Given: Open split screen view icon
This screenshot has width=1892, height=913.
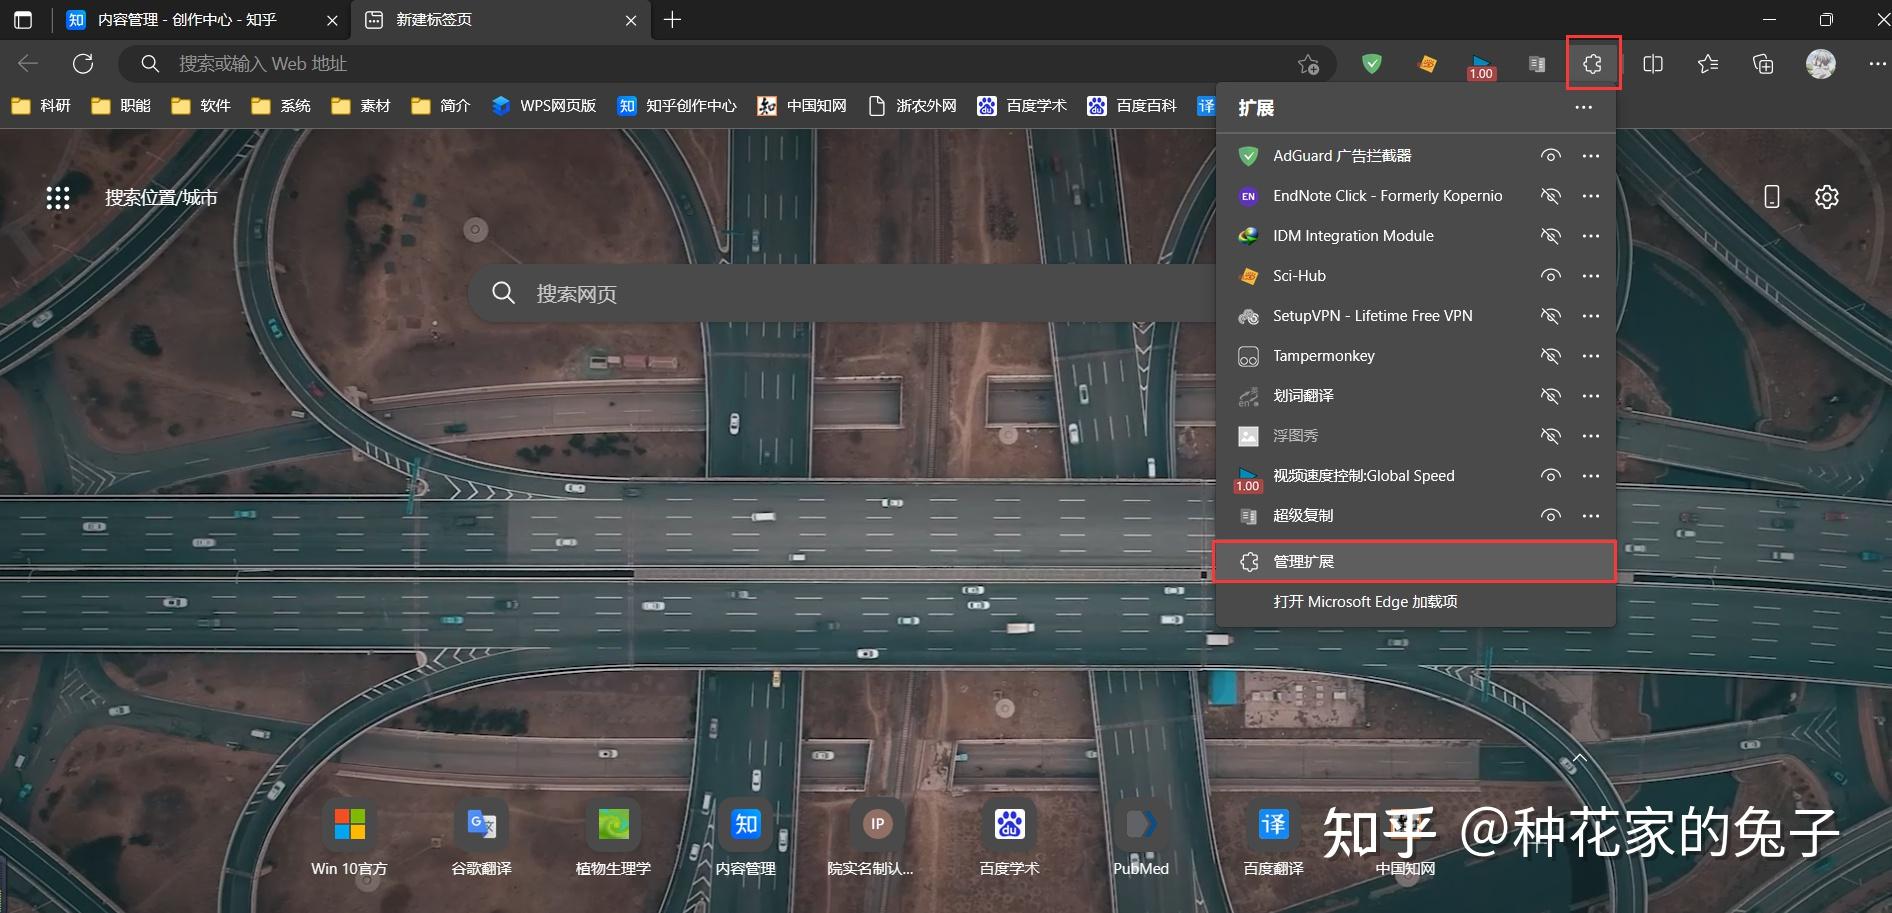Looking at the screenshot, I should point(1653,64).
